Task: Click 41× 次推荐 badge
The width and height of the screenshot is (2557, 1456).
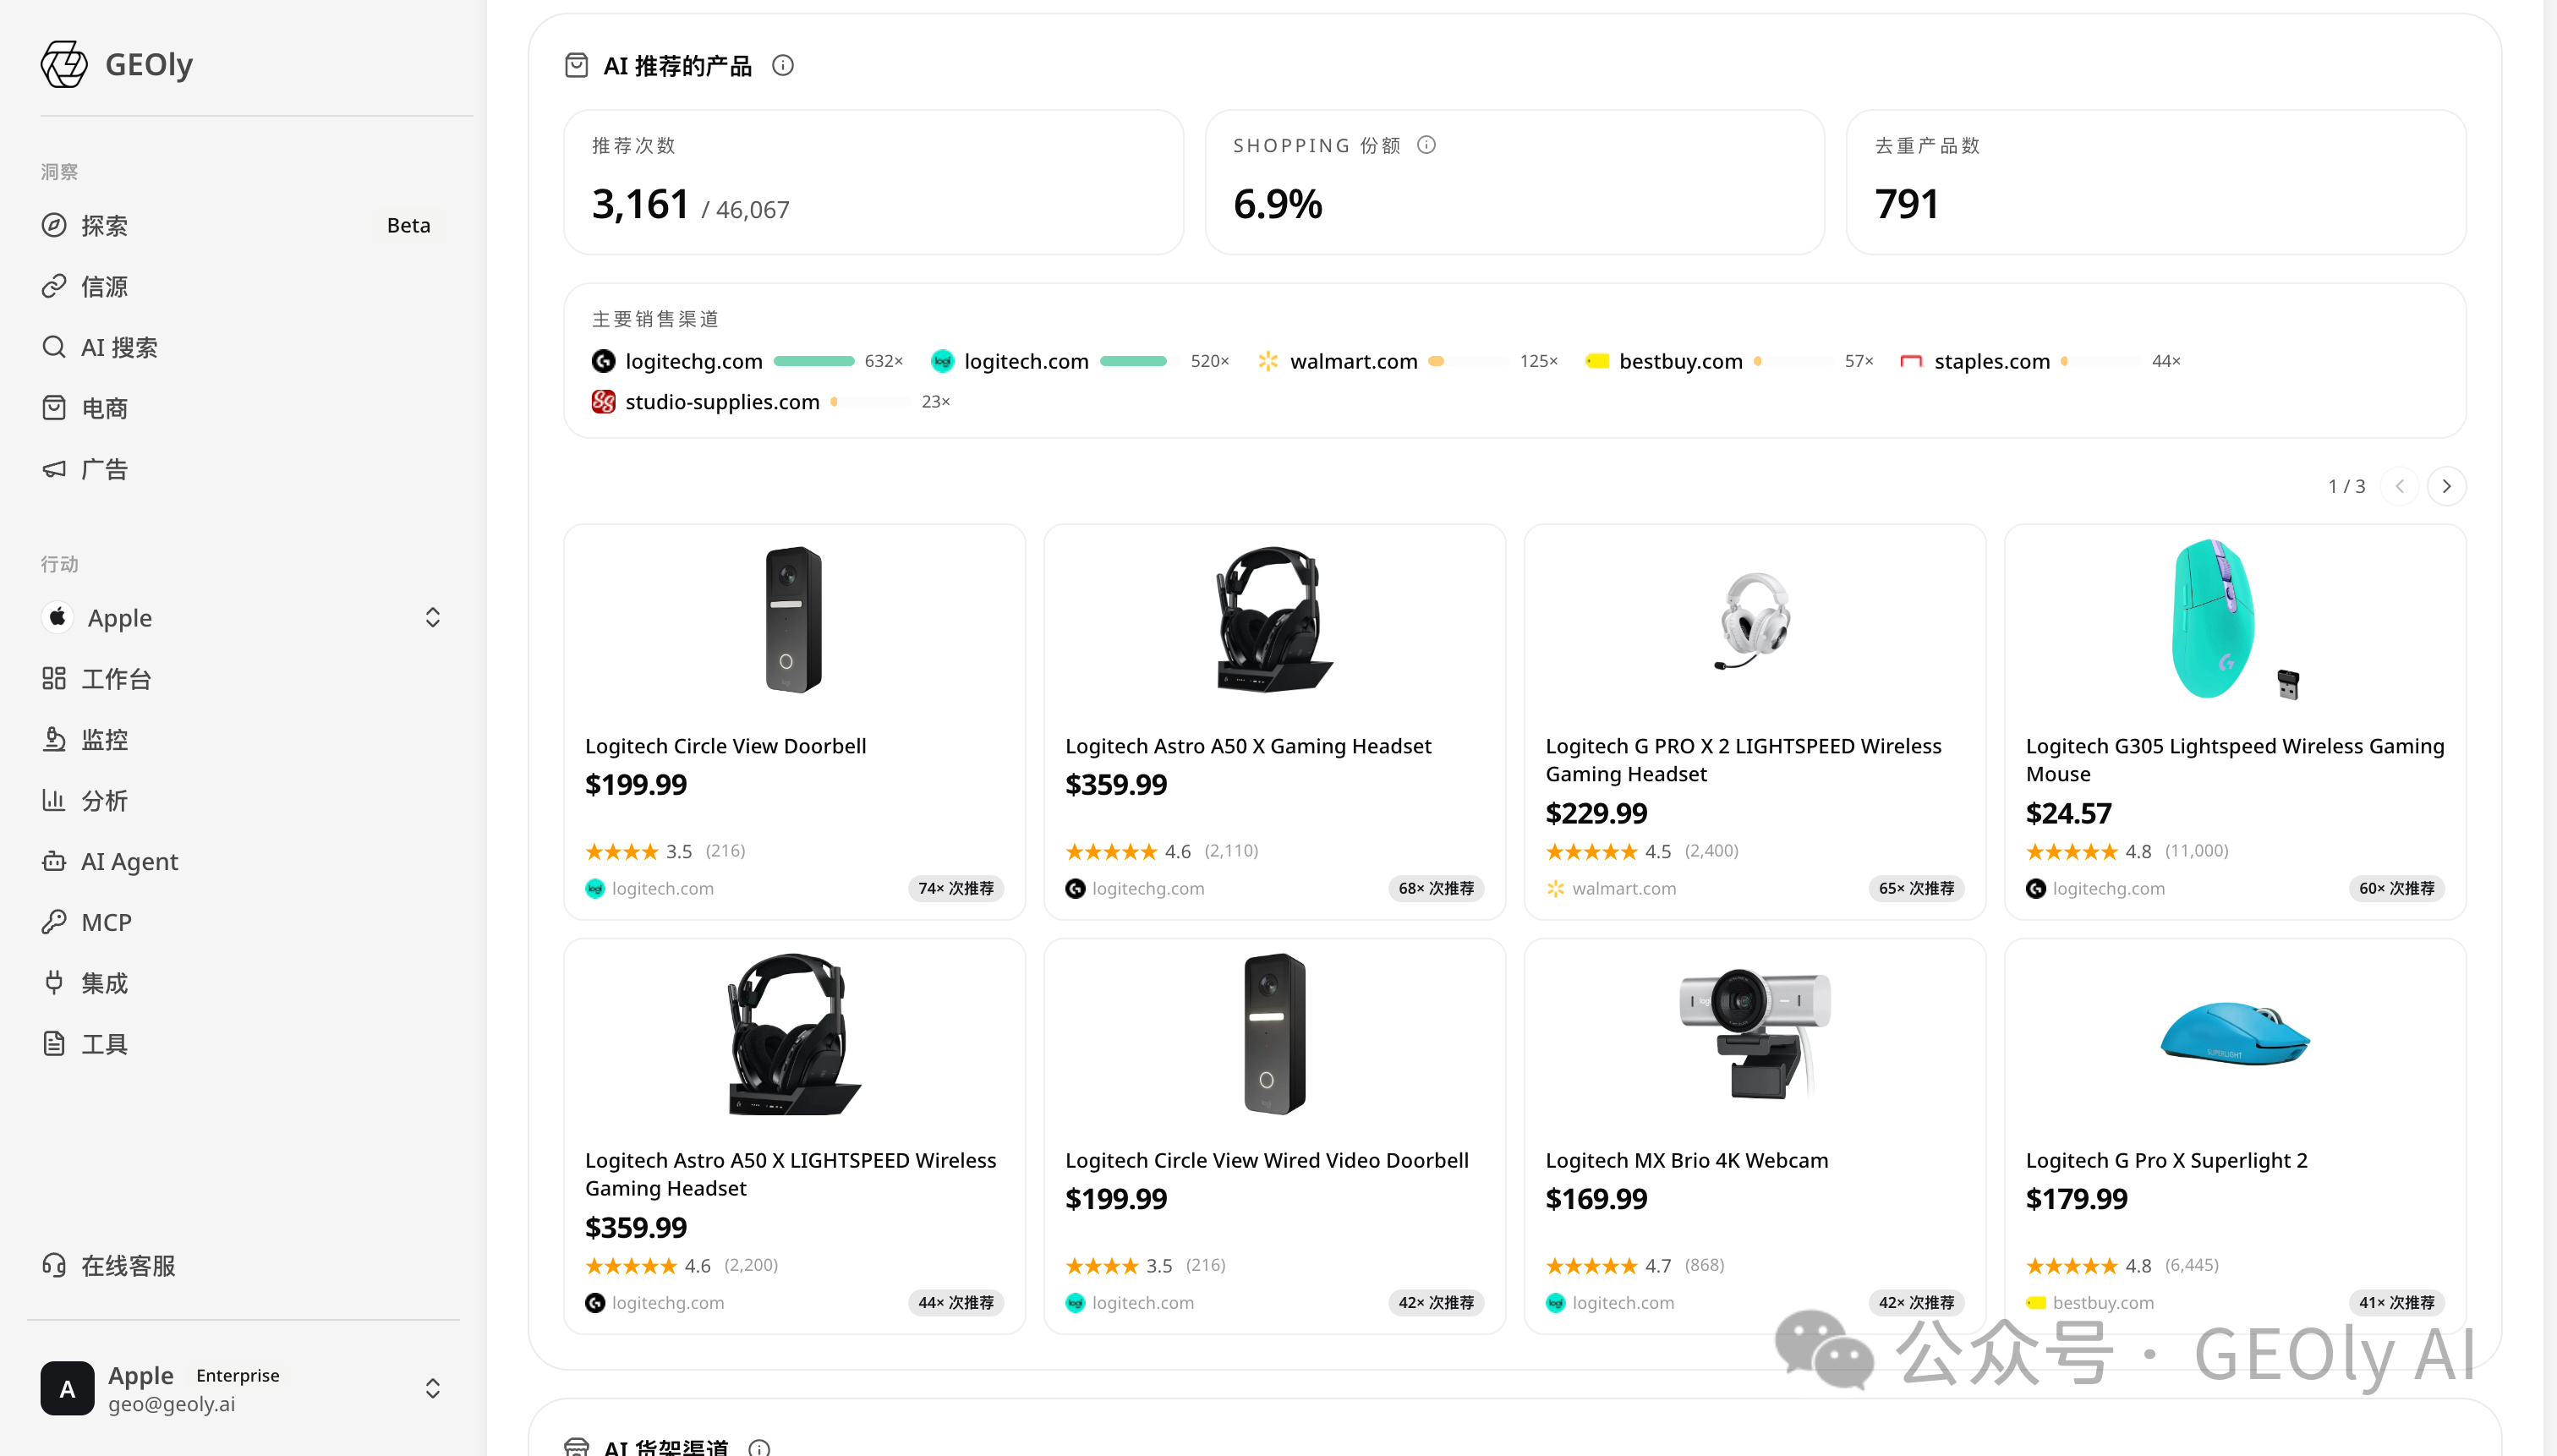Action: [2396, 1302]
